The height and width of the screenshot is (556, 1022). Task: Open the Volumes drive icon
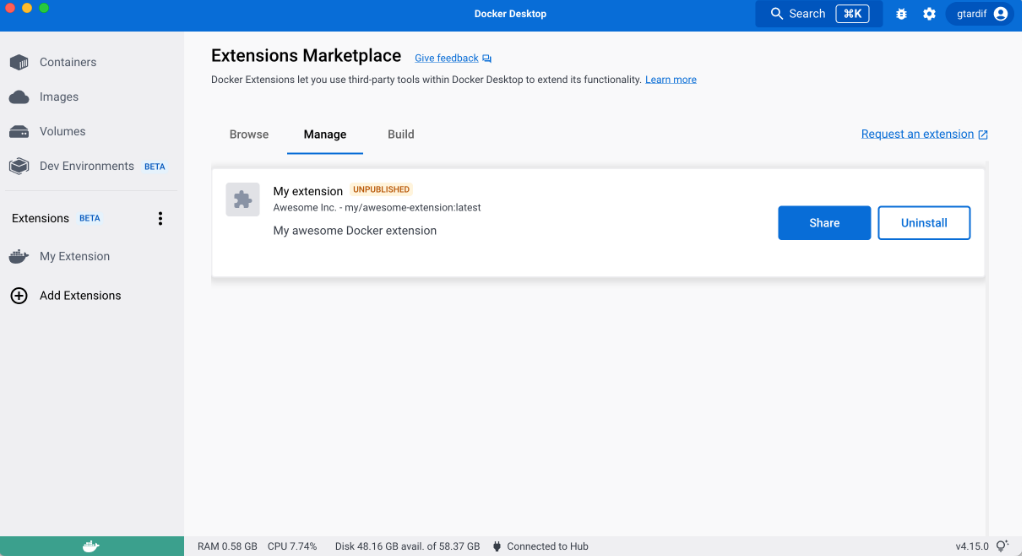coord(19,132)
